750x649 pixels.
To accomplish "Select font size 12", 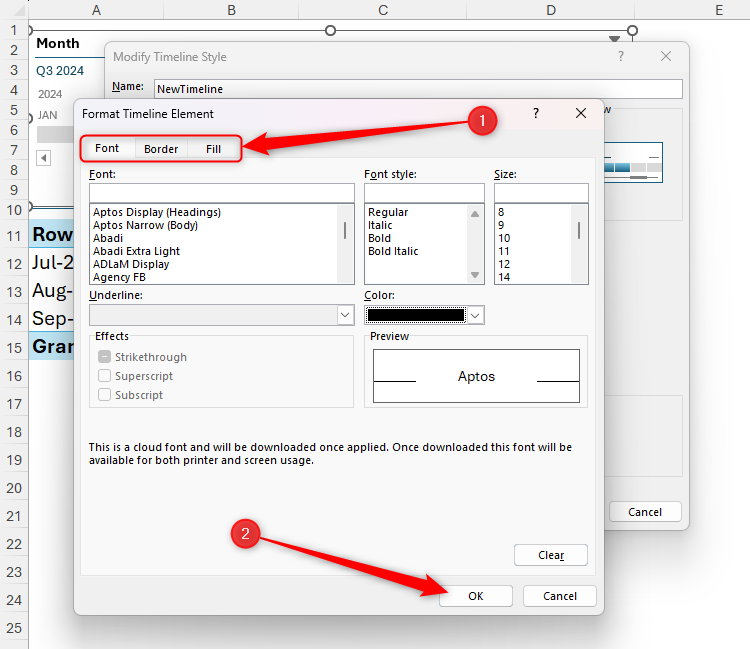I will click(x=504, y=264).
